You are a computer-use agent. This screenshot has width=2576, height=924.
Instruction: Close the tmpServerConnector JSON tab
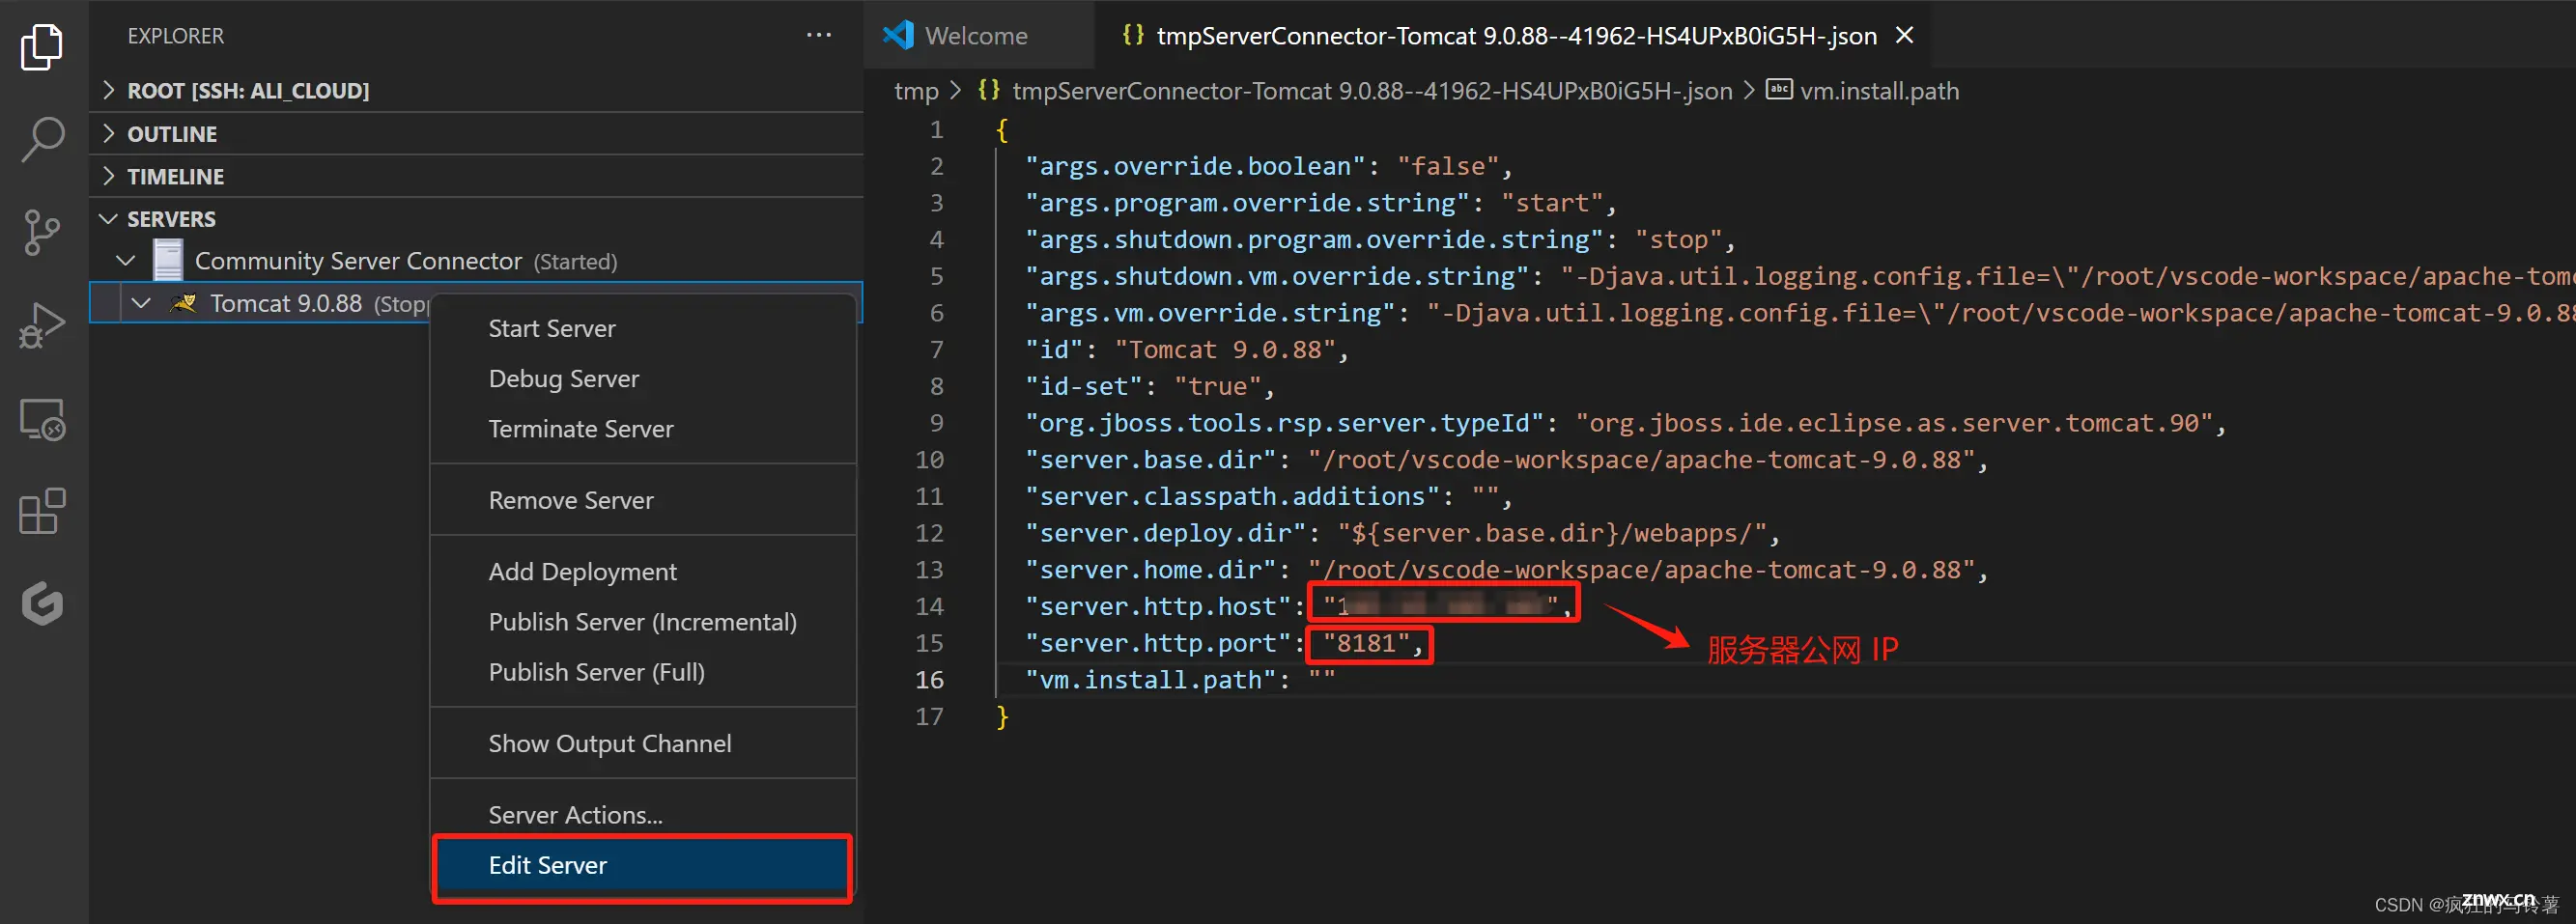pyautogui.click(x=1905, y=35)
